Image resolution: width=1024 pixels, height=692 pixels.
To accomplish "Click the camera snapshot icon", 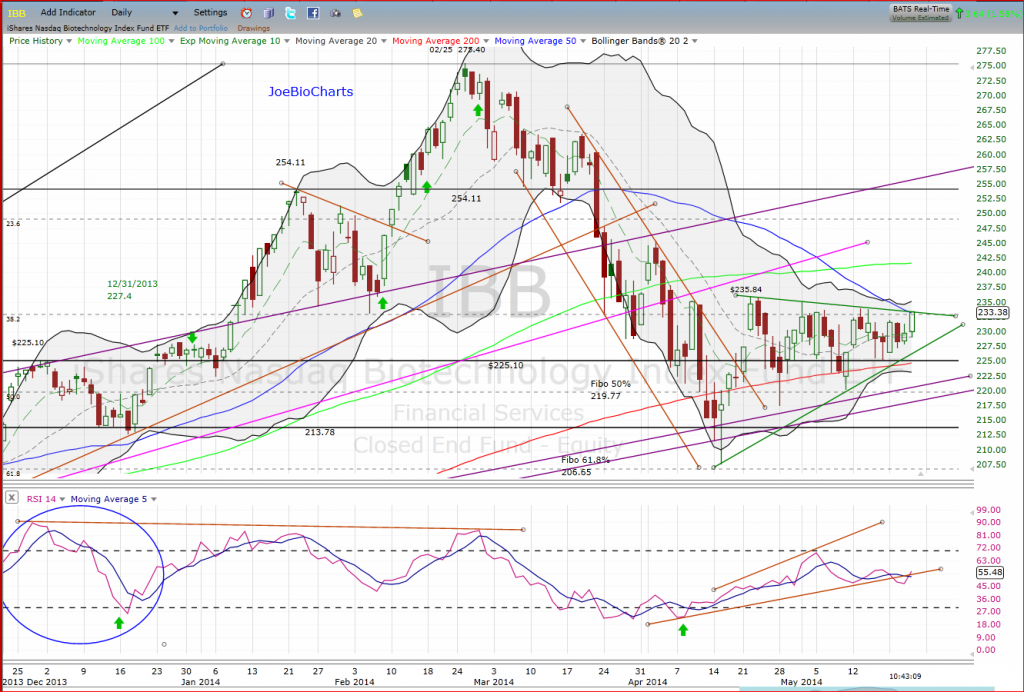I will coord(334,13).
